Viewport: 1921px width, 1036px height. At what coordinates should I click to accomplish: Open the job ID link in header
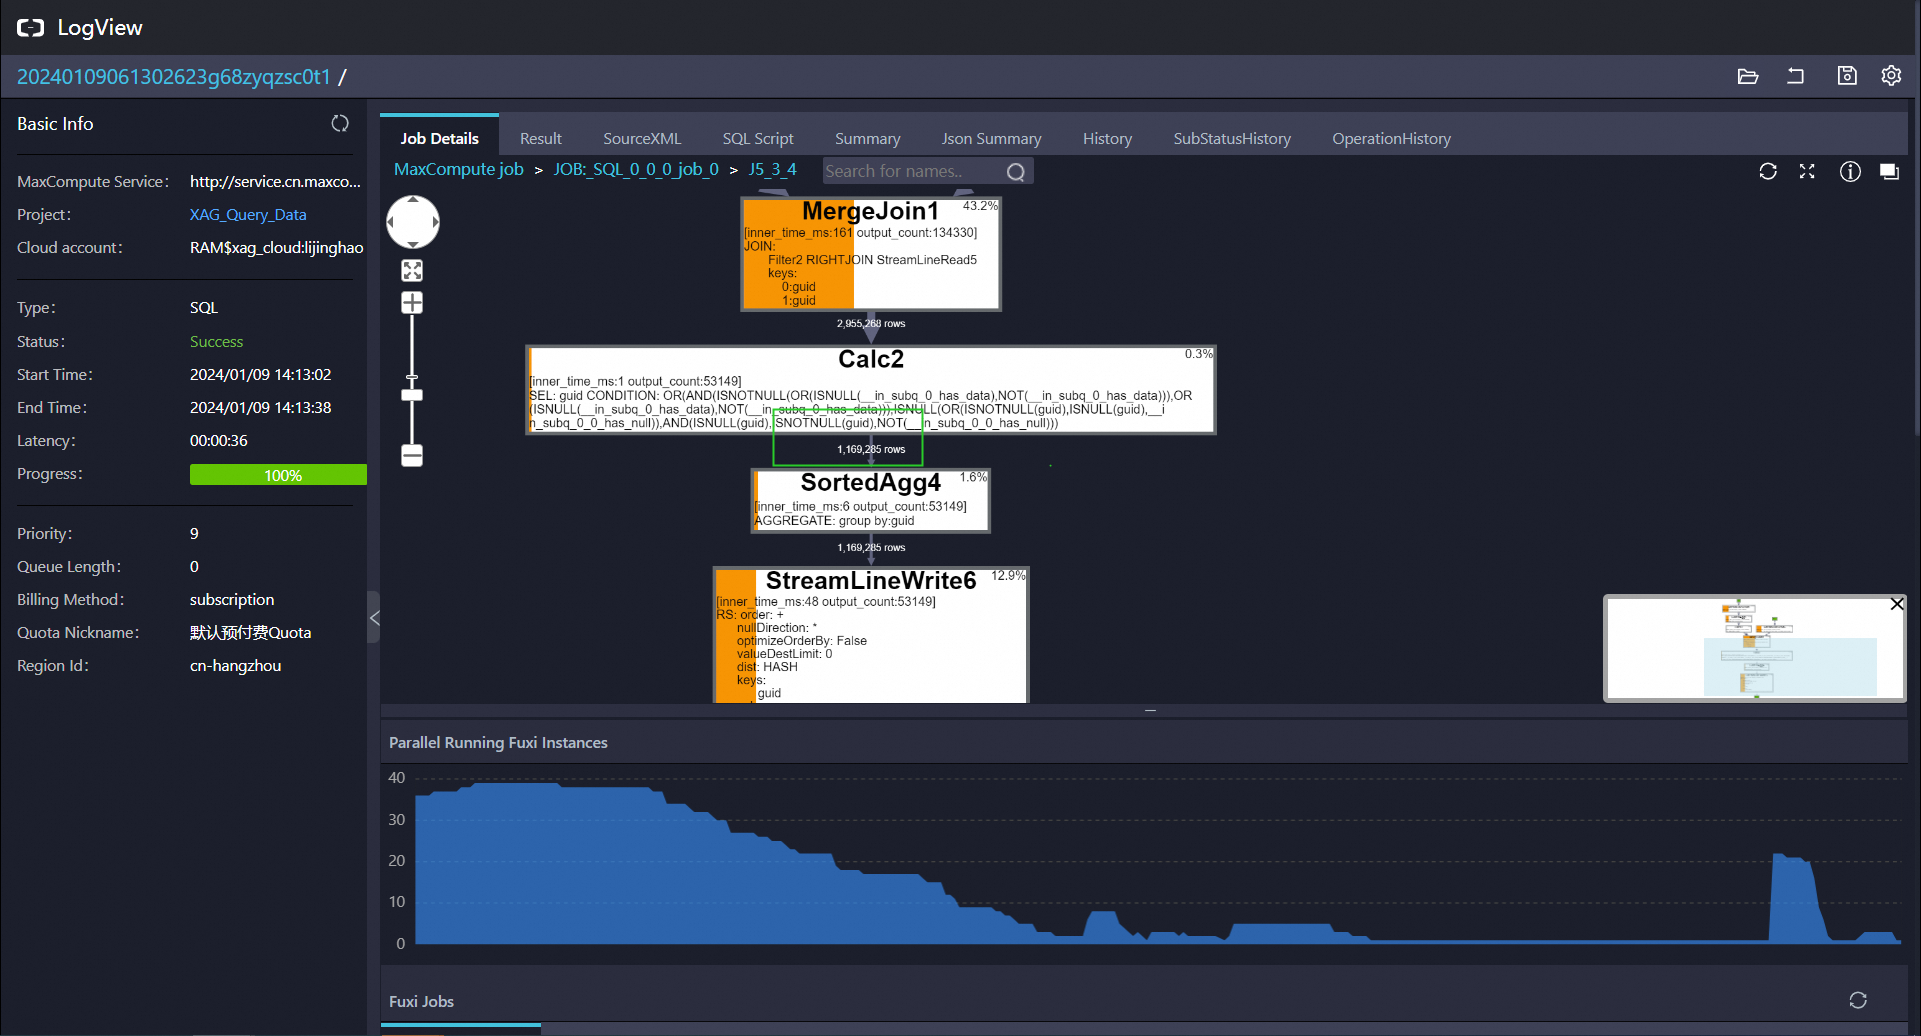click(x=173, y=77)
